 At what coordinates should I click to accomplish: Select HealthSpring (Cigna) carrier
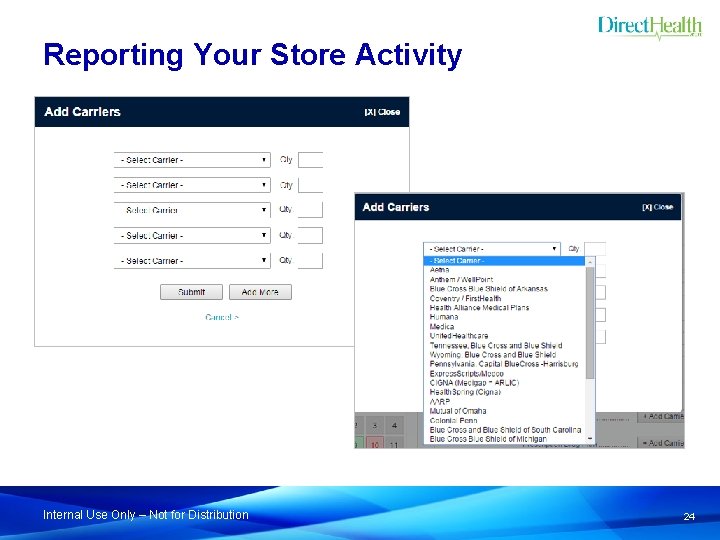tap(504, 392)
